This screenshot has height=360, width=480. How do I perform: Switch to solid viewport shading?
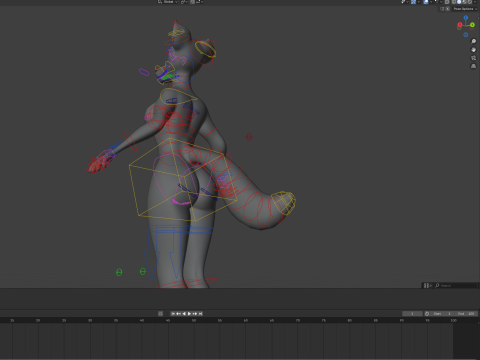point(459,2)
